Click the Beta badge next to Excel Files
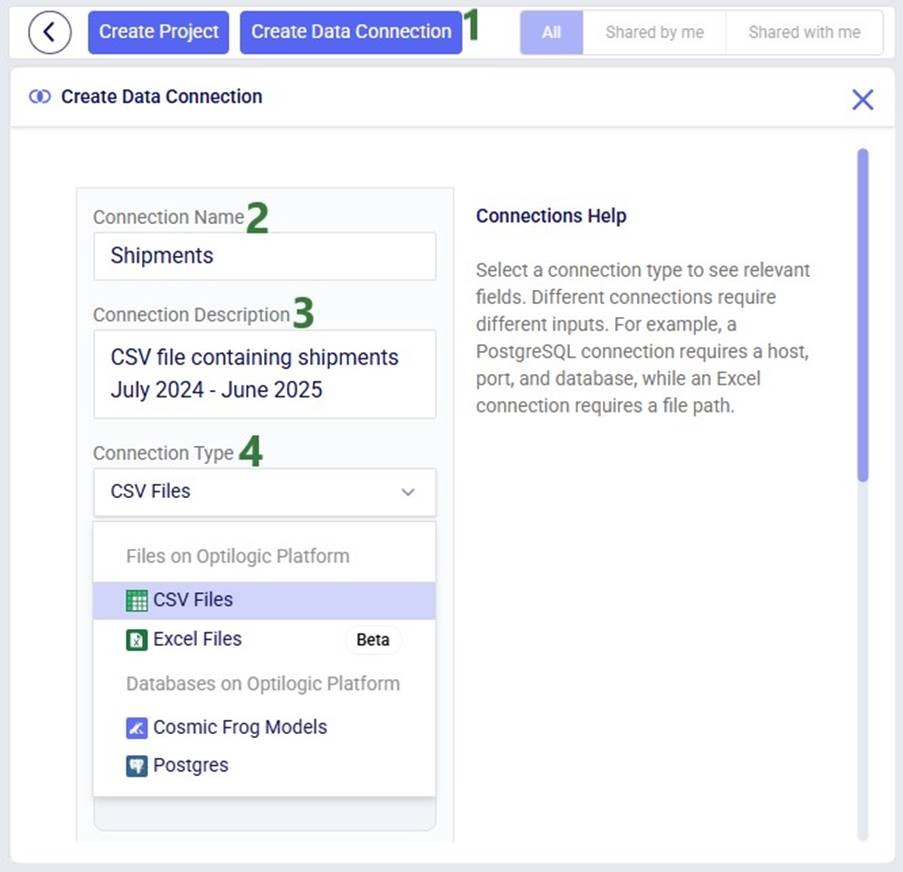Viewport: 903px width, 872px height. pos(373,640)
